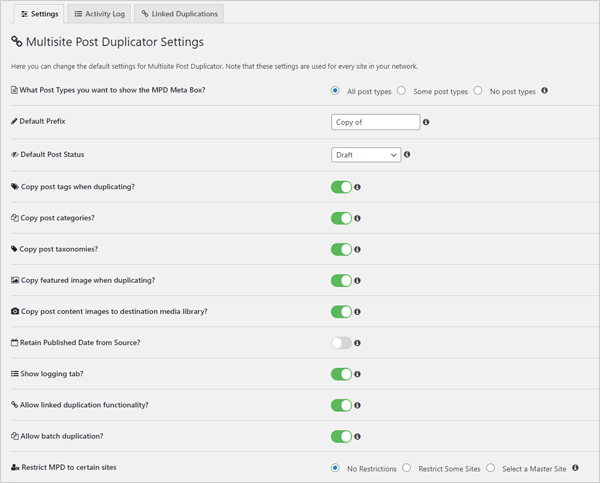Viewport: 600px width, 483px height.
Task: Click the Restrict MPD to certain sites label
Action: 69,467
